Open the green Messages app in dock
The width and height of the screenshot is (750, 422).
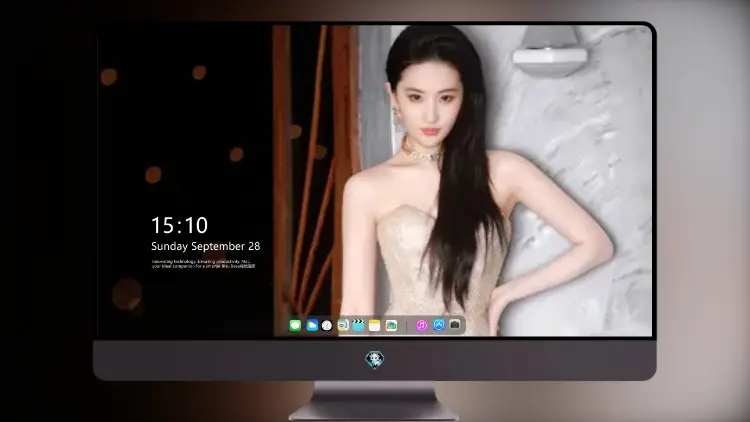pos(295,326)
